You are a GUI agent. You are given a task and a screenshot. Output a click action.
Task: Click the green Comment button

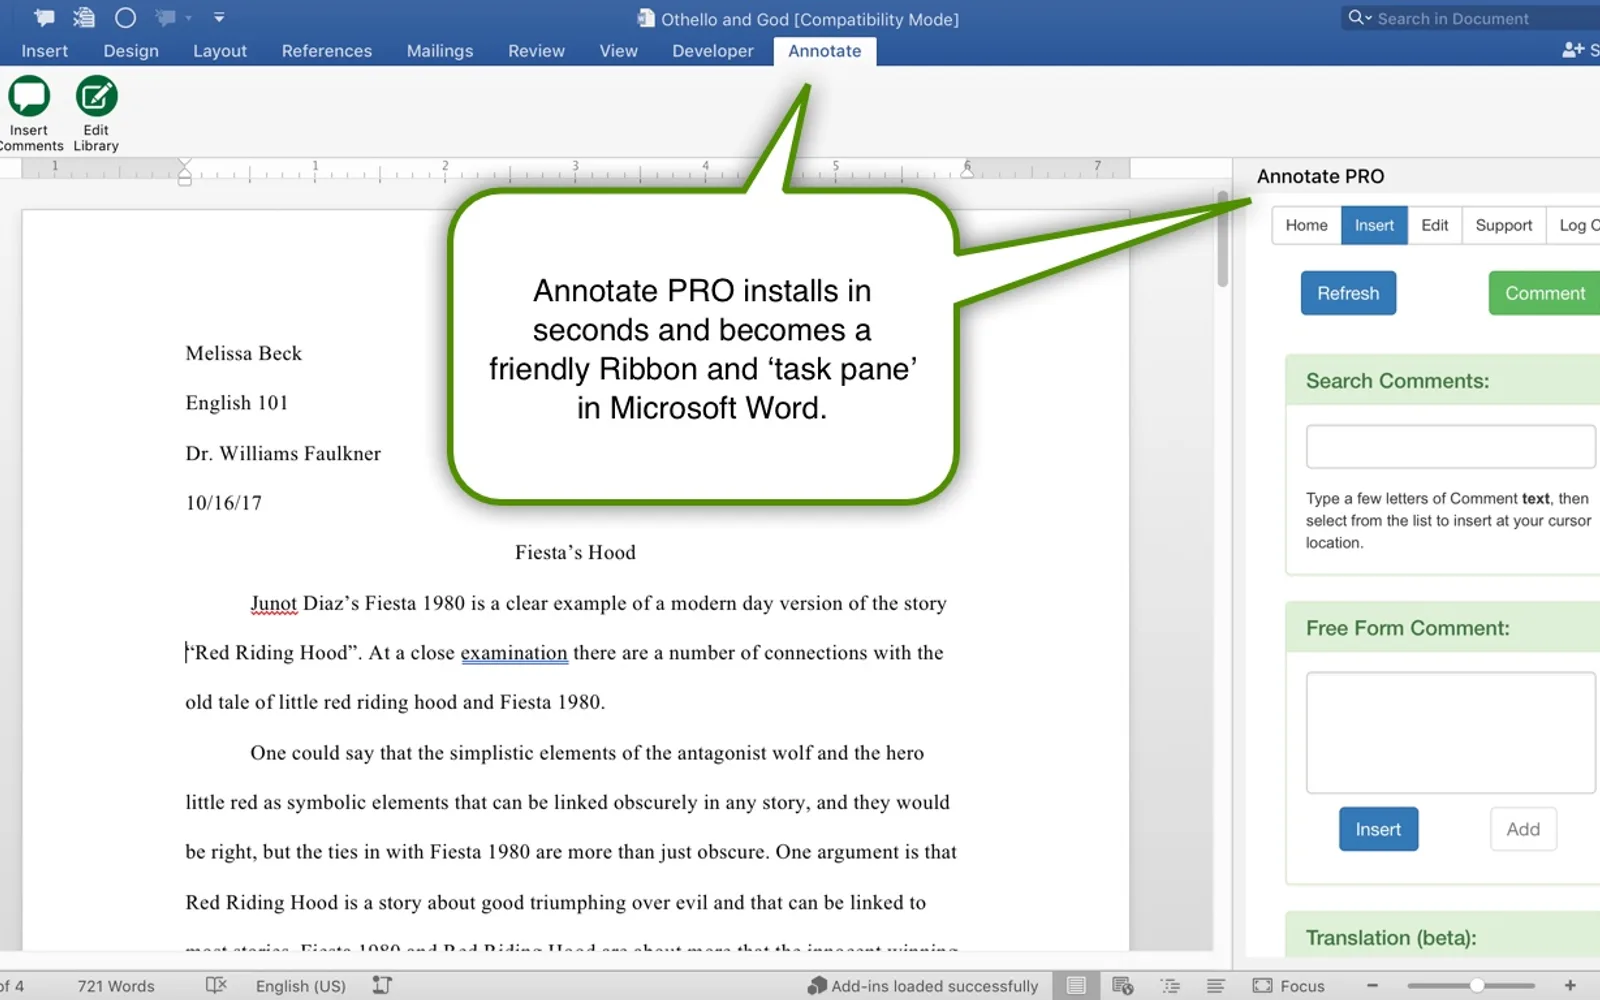coord(1545,293)
